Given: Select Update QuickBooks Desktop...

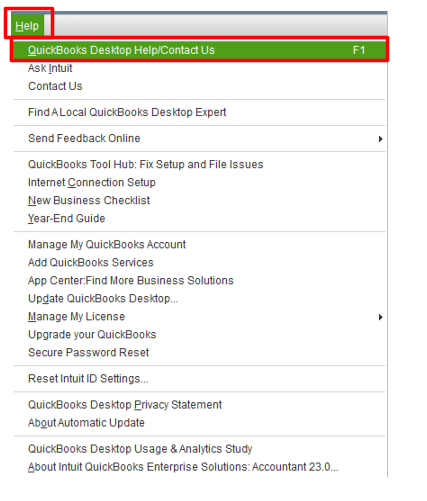Looking at the screenshot, I should (199, 298).
